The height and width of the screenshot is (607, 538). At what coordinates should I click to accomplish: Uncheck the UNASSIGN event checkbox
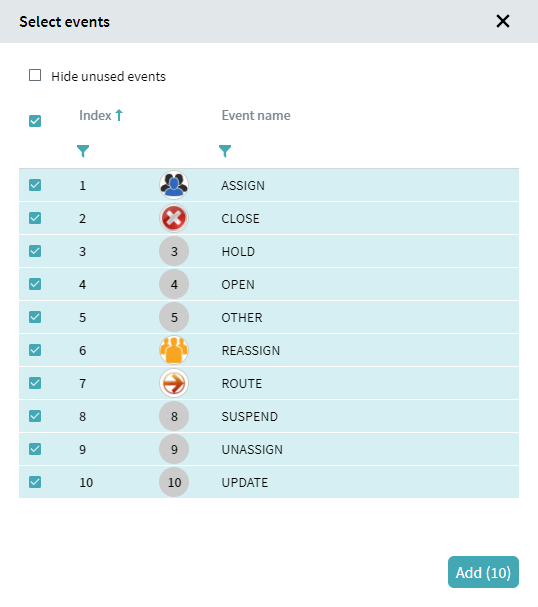[x=35, y=449]
